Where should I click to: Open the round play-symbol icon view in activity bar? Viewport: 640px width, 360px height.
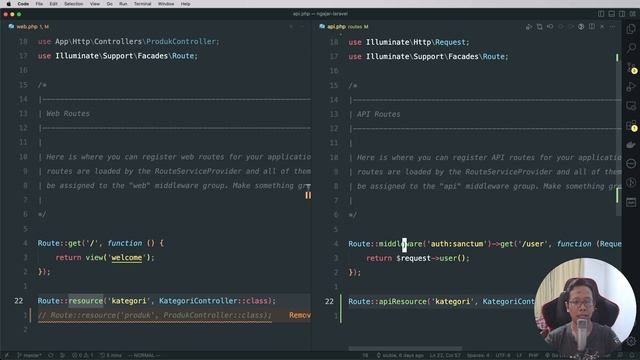pyautogui.click(x=631, y=182)
